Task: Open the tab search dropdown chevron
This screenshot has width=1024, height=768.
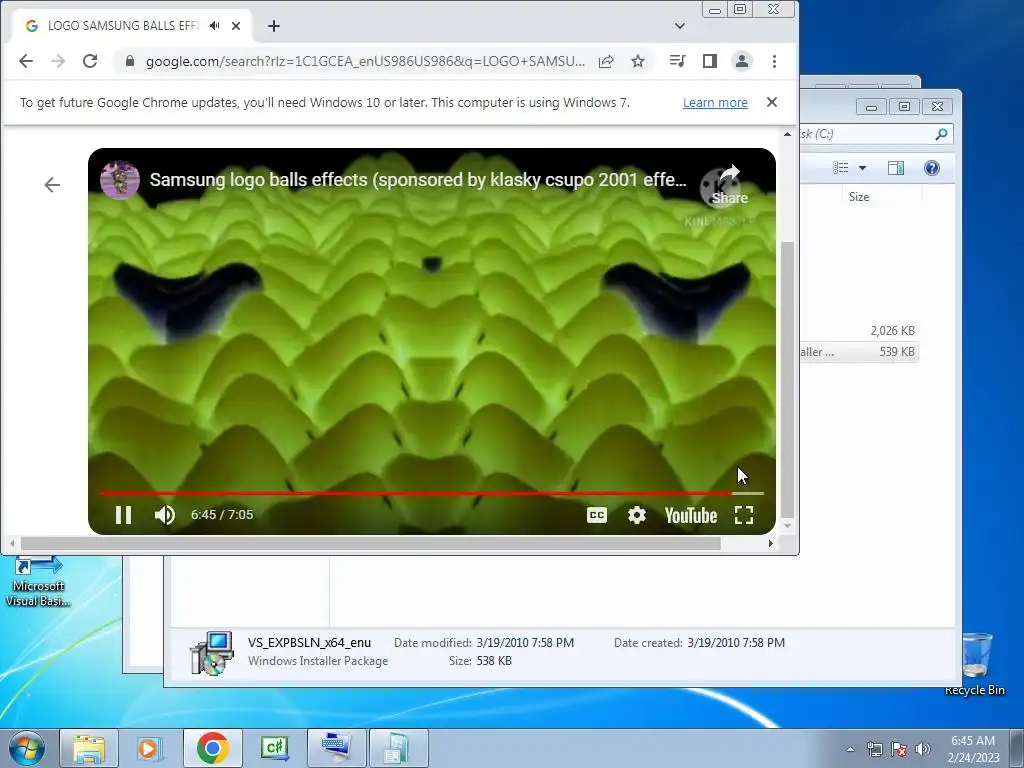Action: [x=680, y=26]
